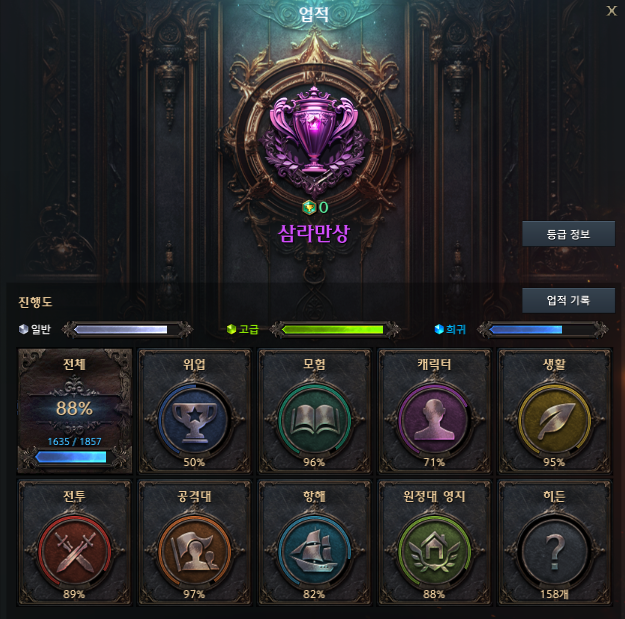Image resolution: width=625 pixels, height=619 pixels.
Task: Open the 위업 trophy category icon
Action: [194, 420]
